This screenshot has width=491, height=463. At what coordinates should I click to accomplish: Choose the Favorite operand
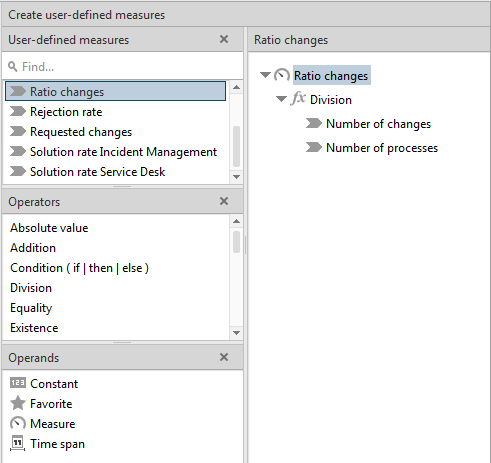51,404
